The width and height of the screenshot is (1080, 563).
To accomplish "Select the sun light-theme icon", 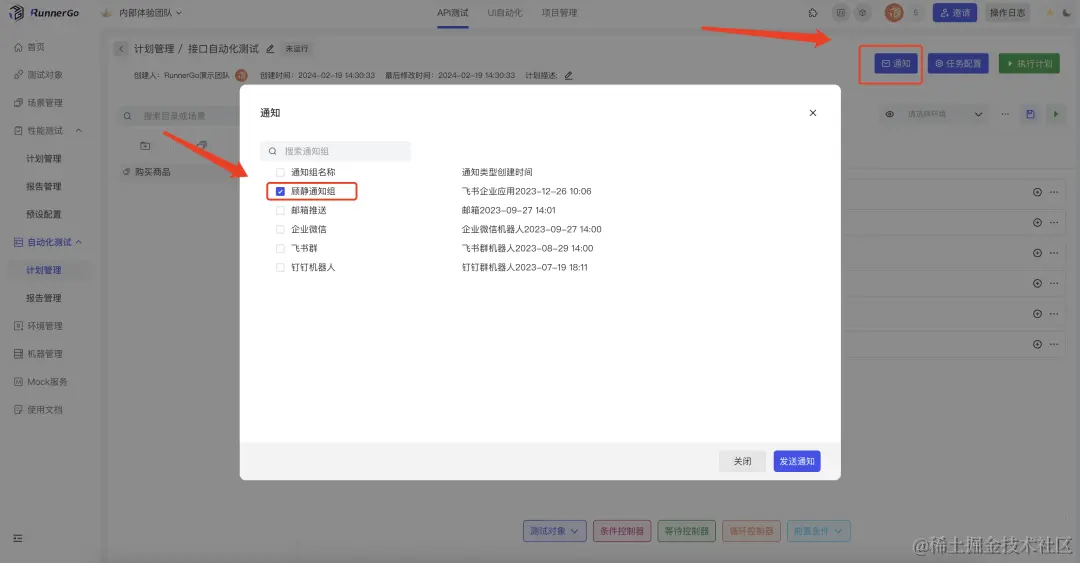I will tap(1050, 12).
